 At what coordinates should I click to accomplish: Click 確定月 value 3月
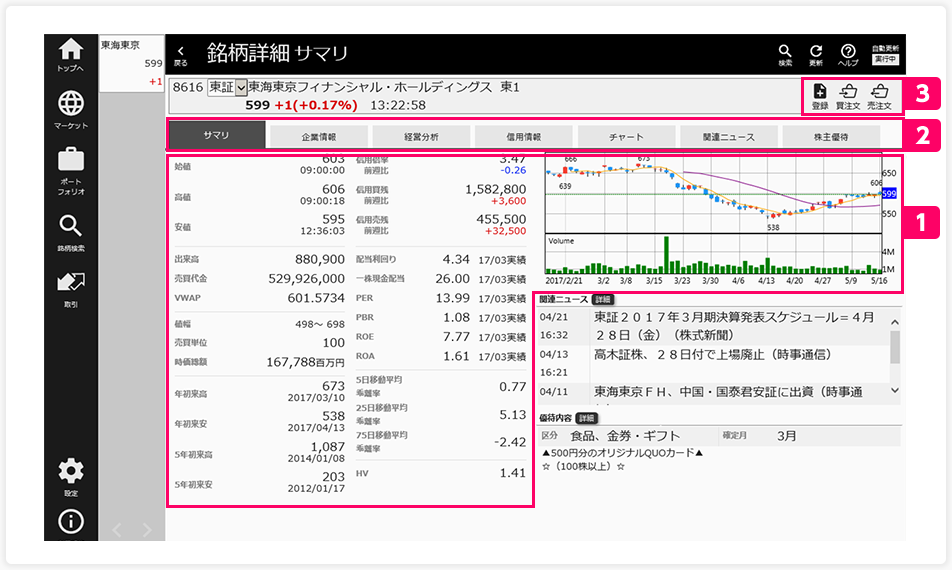786,436
